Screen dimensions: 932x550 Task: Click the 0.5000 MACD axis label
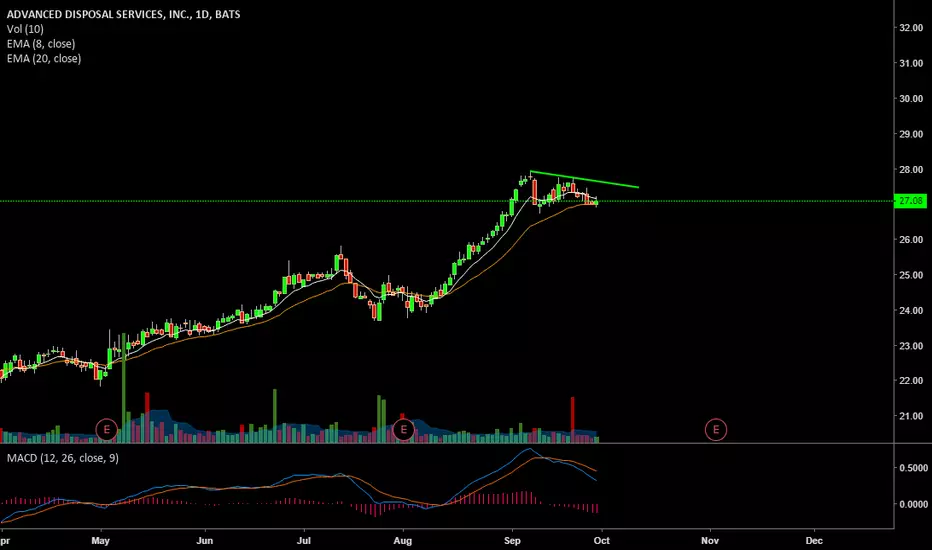coord(914,468)
